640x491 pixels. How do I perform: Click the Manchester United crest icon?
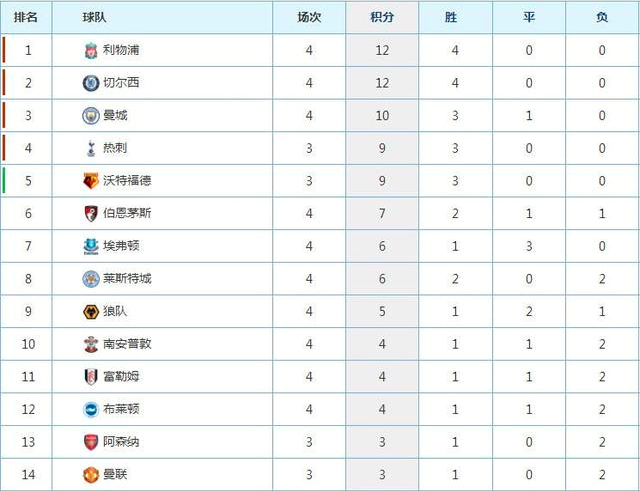[91, 475]
